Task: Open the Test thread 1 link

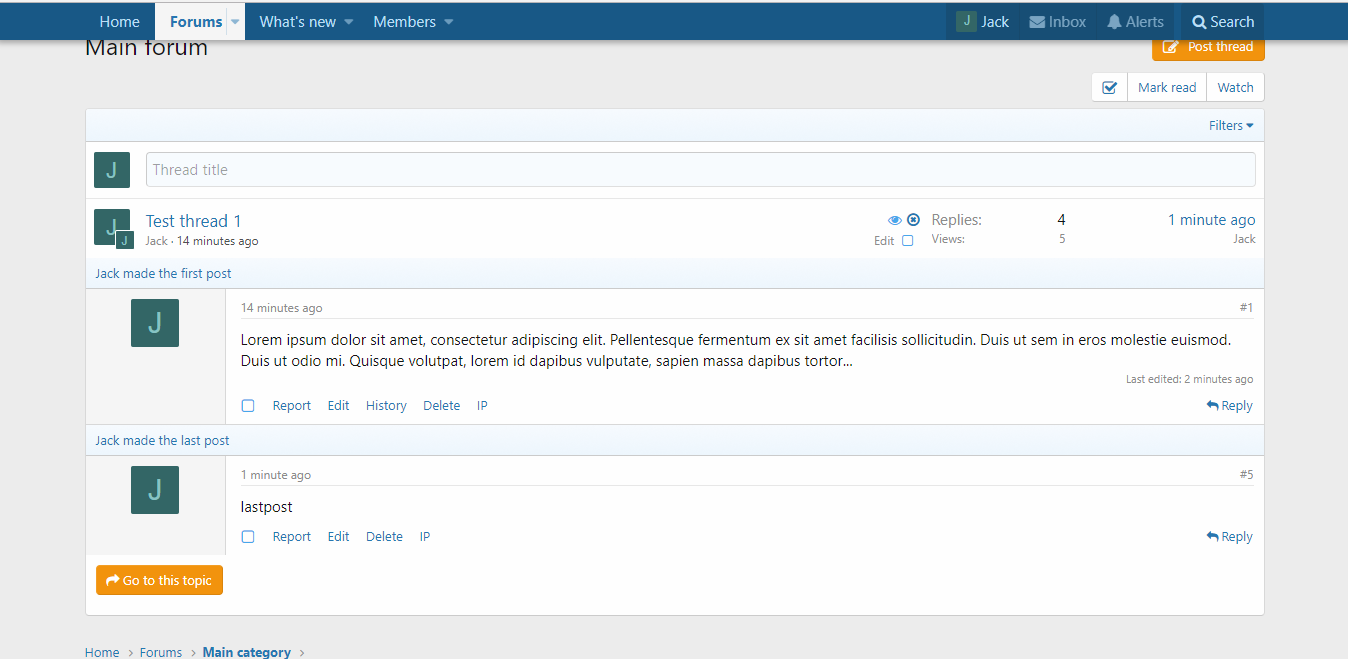Action: 193,221
